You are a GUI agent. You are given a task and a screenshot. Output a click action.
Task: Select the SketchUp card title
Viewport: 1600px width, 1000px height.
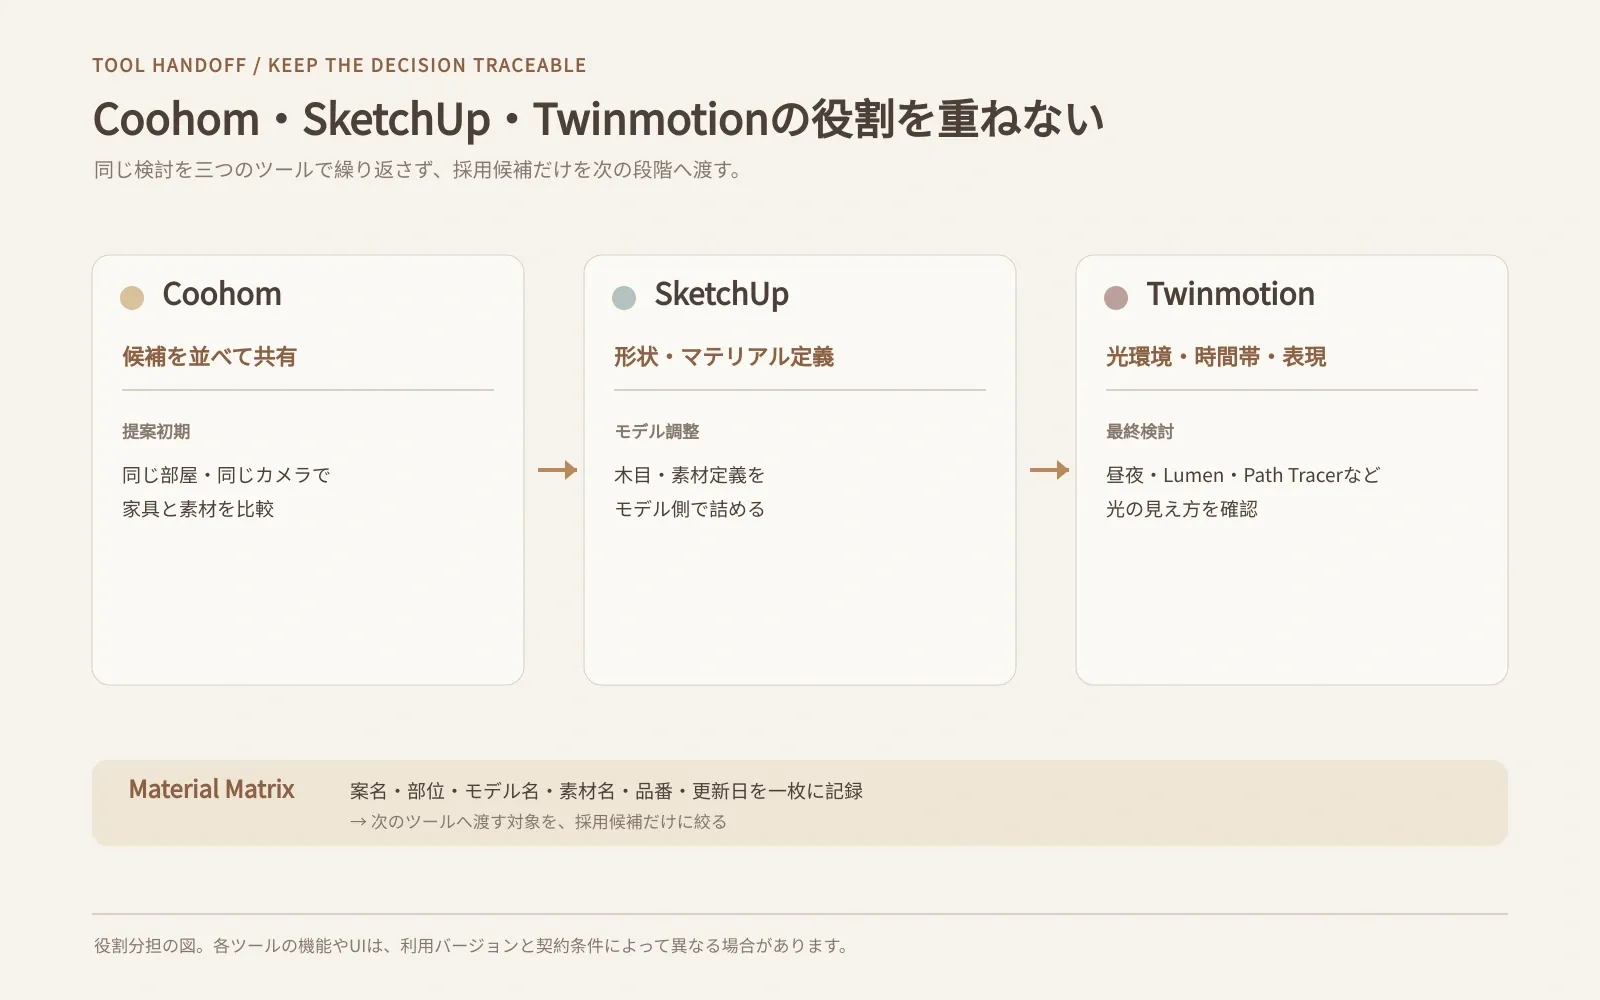click(721, 295)
